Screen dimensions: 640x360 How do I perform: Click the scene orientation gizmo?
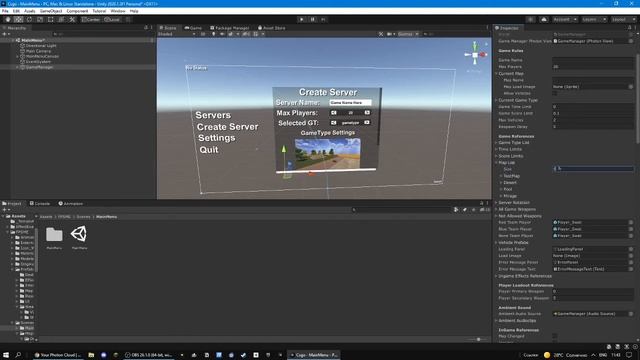pos(475,55)
